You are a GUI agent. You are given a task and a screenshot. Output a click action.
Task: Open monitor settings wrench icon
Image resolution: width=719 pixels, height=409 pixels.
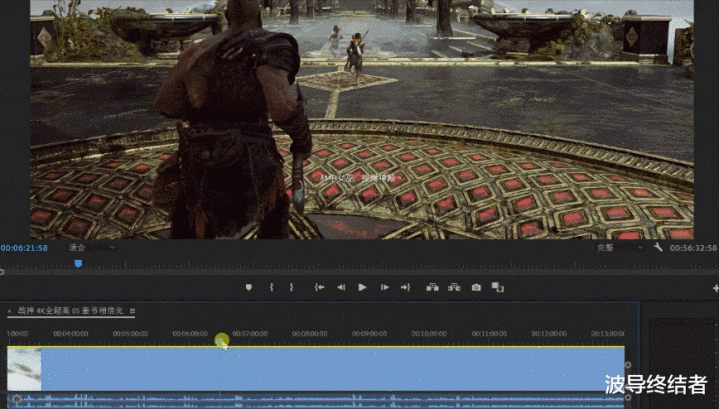(658, 248)
